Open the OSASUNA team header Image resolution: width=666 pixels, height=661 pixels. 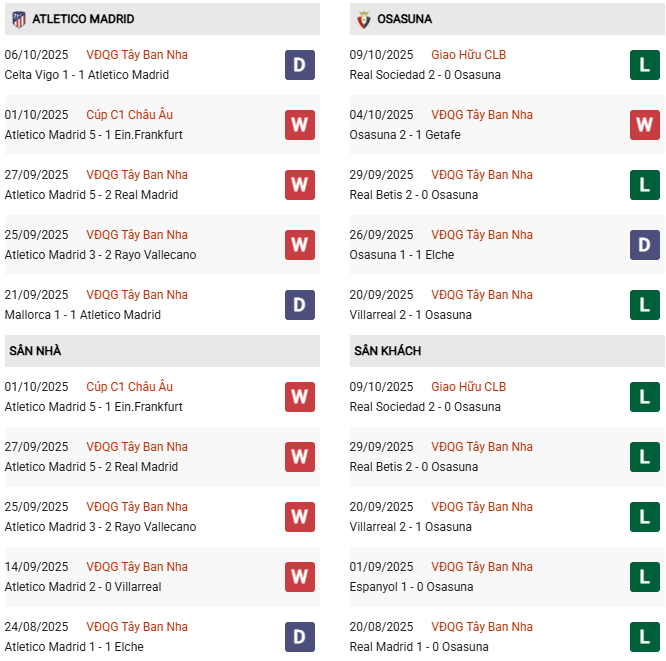(406, 19)
